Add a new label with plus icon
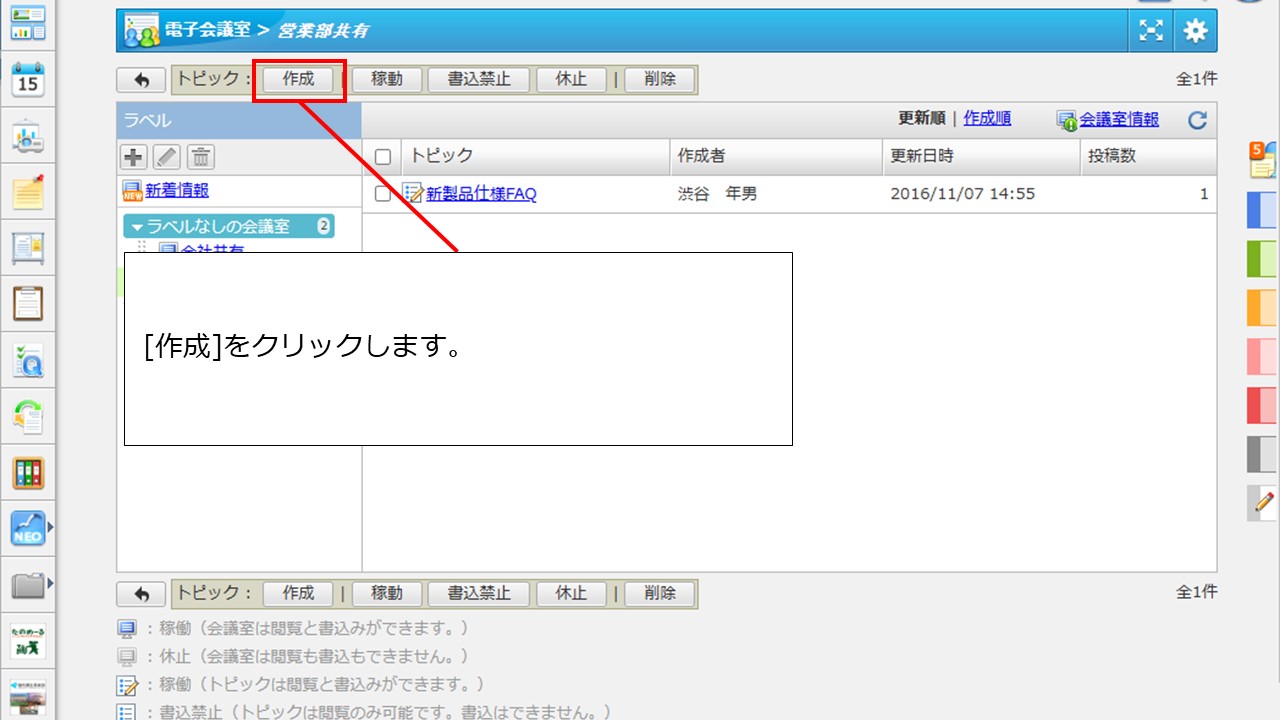Viewport: 1280px width, 720px height. (x=133, y=157)
